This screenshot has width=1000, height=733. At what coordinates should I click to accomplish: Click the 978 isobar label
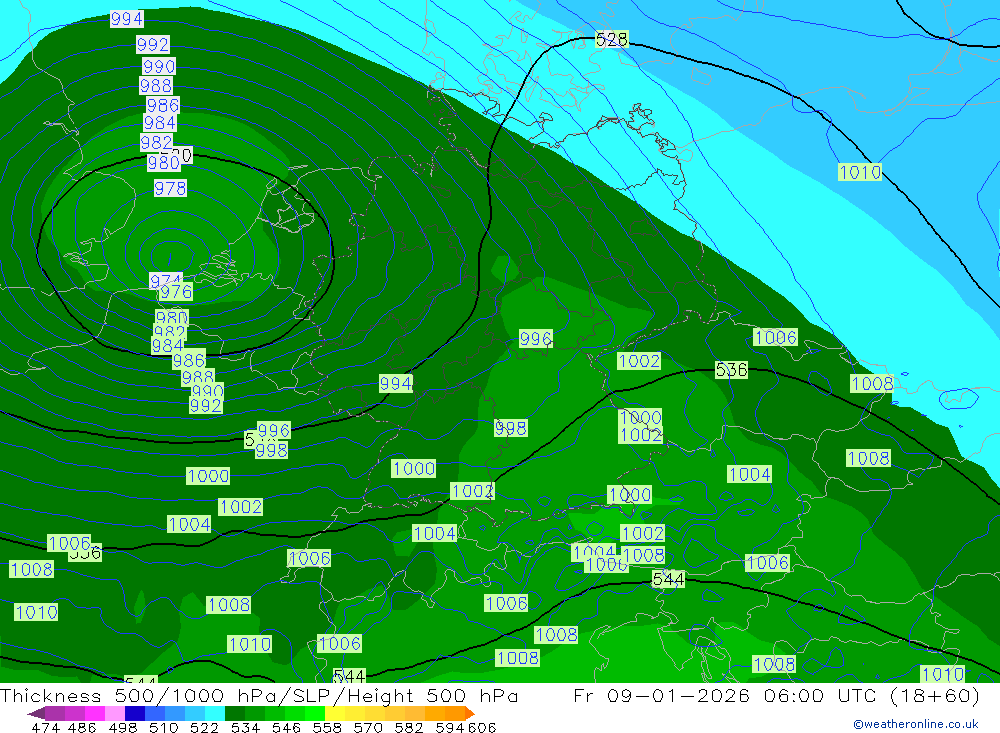170,188
